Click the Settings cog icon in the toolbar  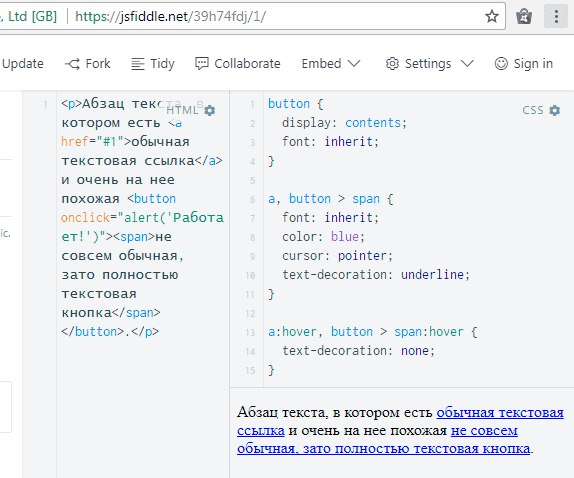pyautogui.click(x=392, y=64)
